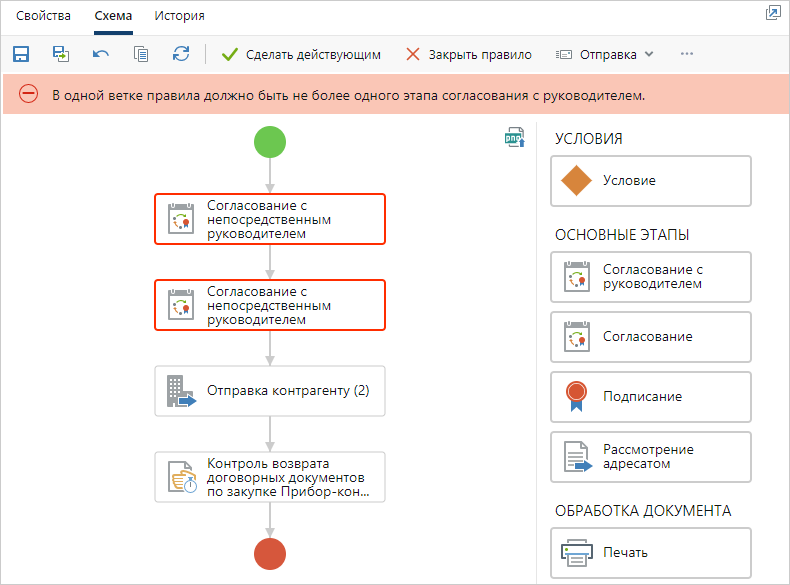The height and width of the screenshot is (585, 790).
Task: Click the Save and close icon
Action: coord(61,54)
